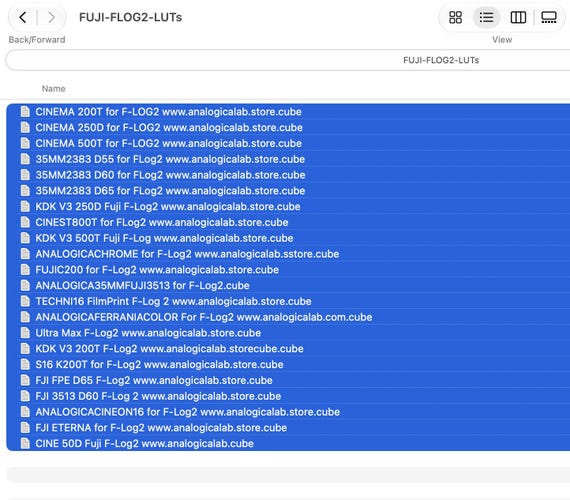Select S16 K200T for F-Log2 file
This screenshot has width=570, height=500.
point(288,364)
